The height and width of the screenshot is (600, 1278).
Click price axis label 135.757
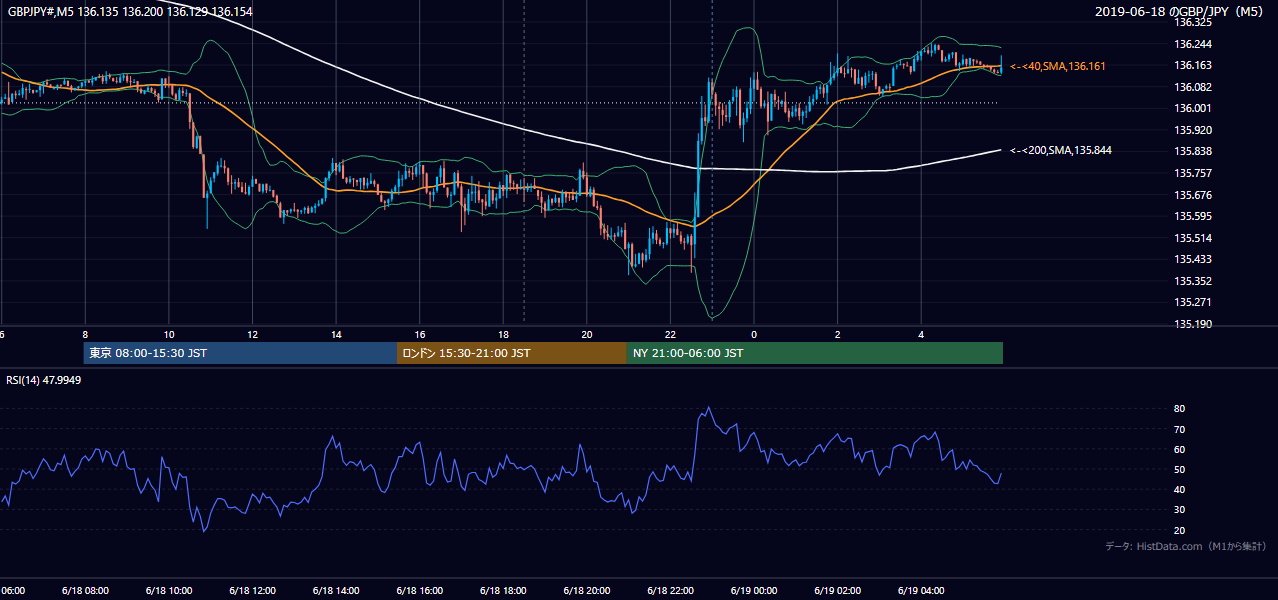[x=1193, y=173]
